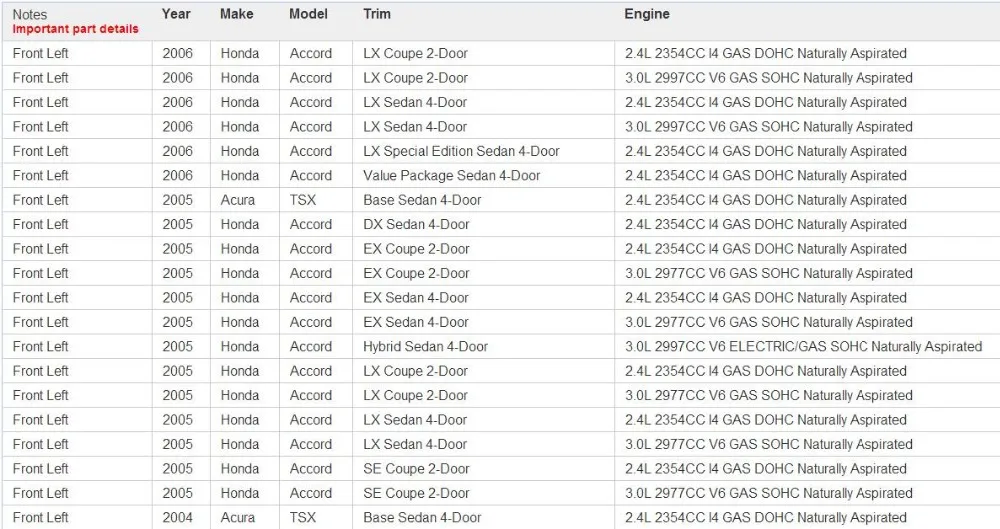Click the 2004 year cell
Screen dimensions: 1000x529
(x=177, y=518)
